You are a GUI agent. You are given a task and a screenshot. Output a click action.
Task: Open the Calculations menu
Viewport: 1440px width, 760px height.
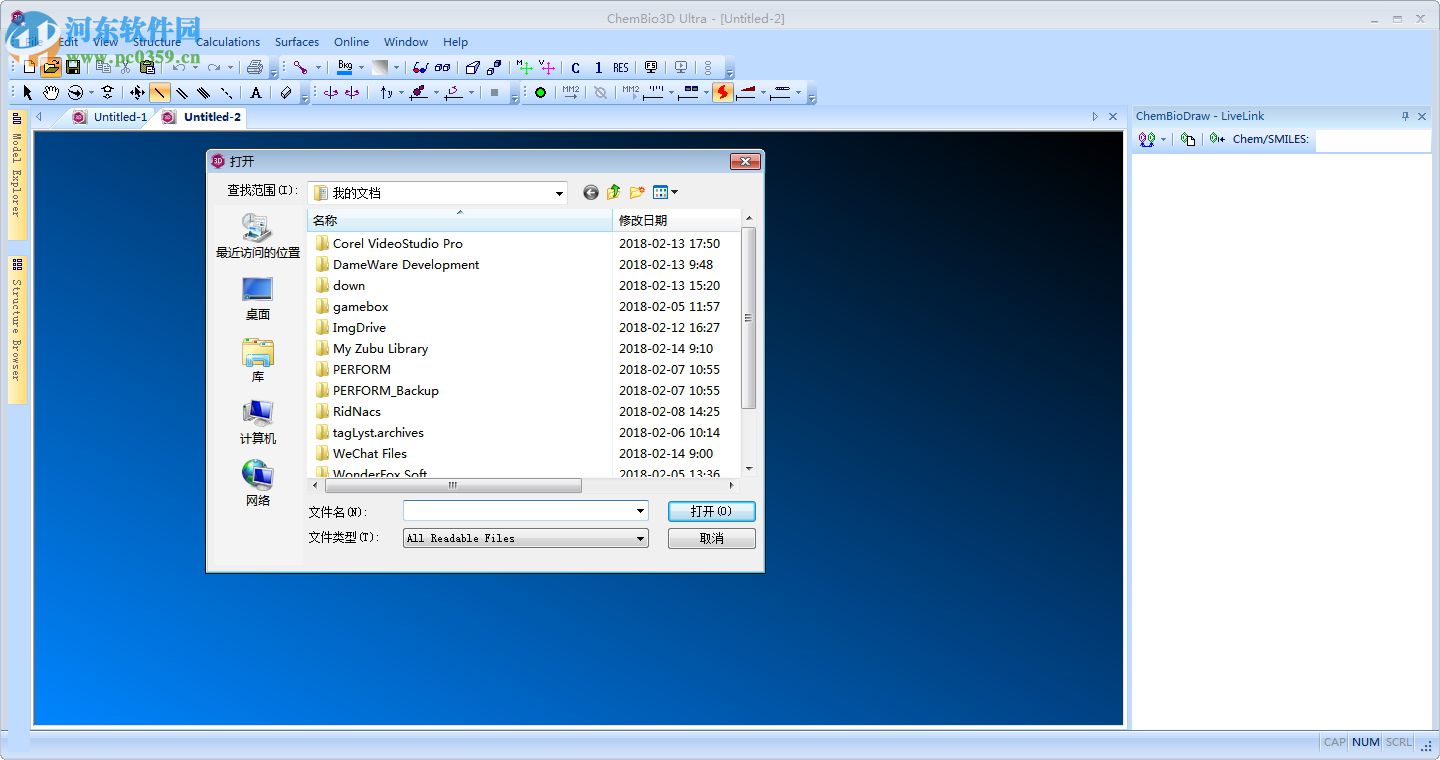pos(228,42)
